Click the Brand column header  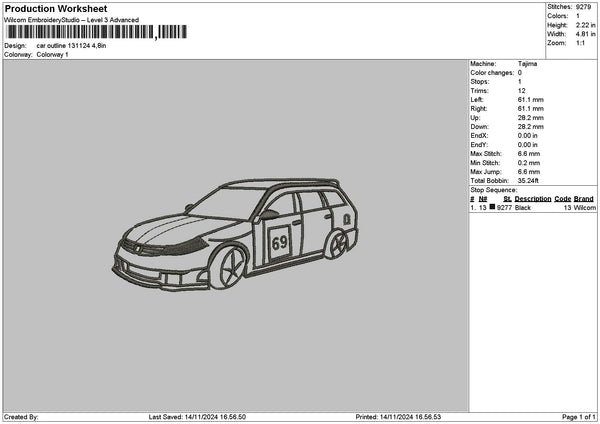tap(585, 199)
